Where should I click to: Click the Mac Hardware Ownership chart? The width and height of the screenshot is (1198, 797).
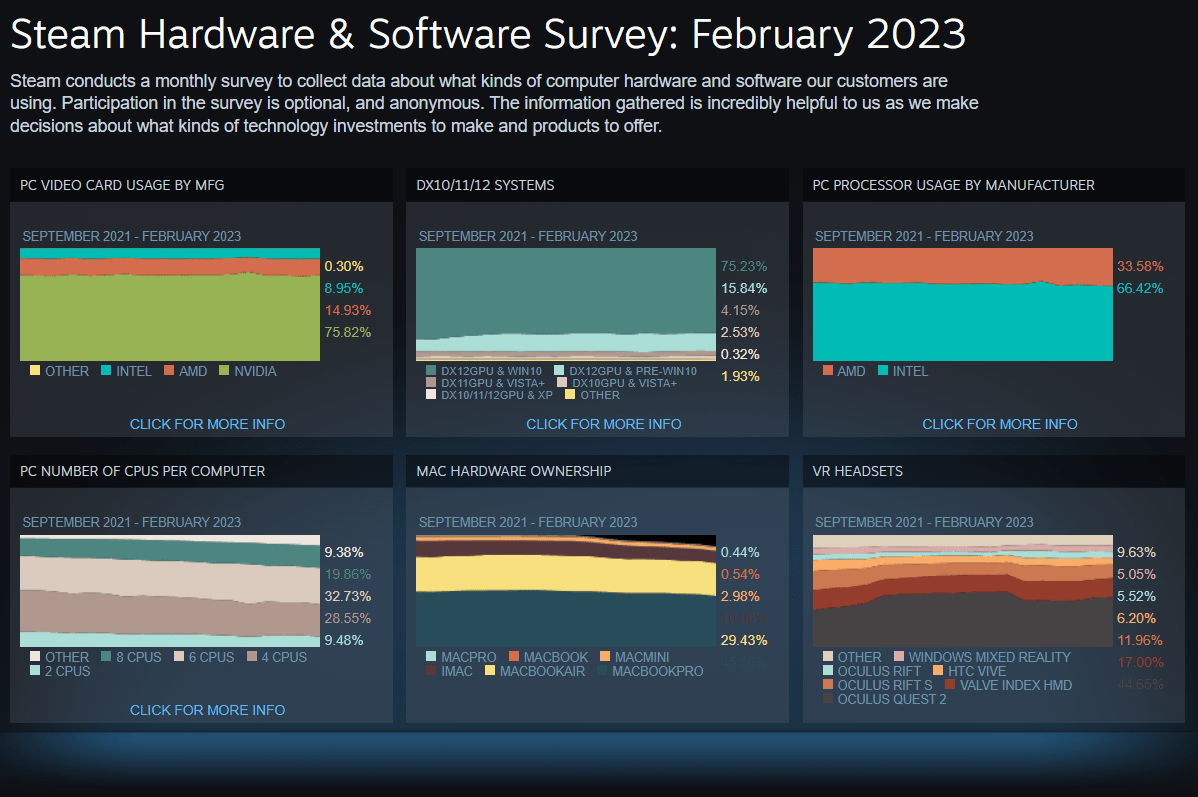pyautogui.click(x=566, y=590)
